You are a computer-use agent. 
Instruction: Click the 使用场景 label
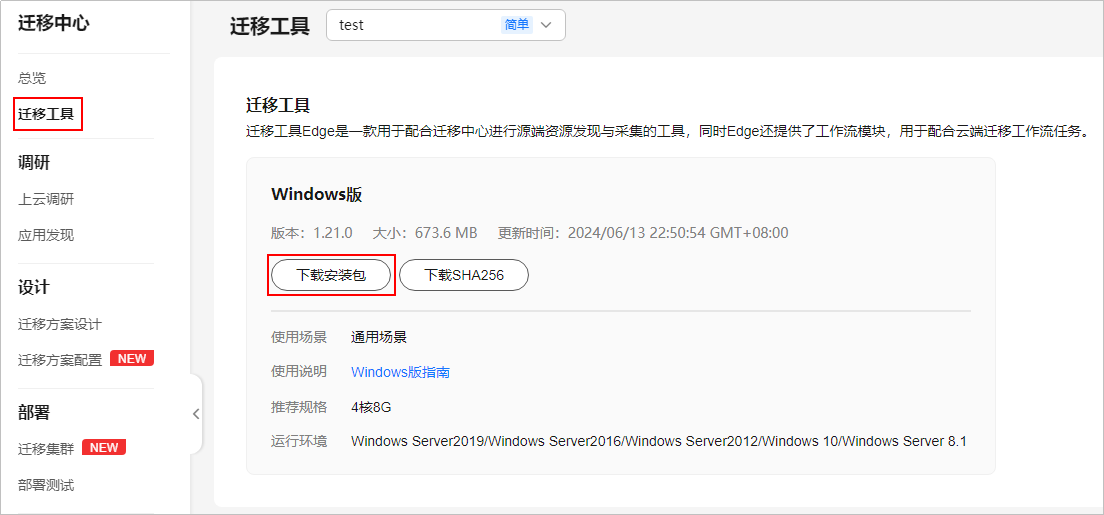click(299, 337)
